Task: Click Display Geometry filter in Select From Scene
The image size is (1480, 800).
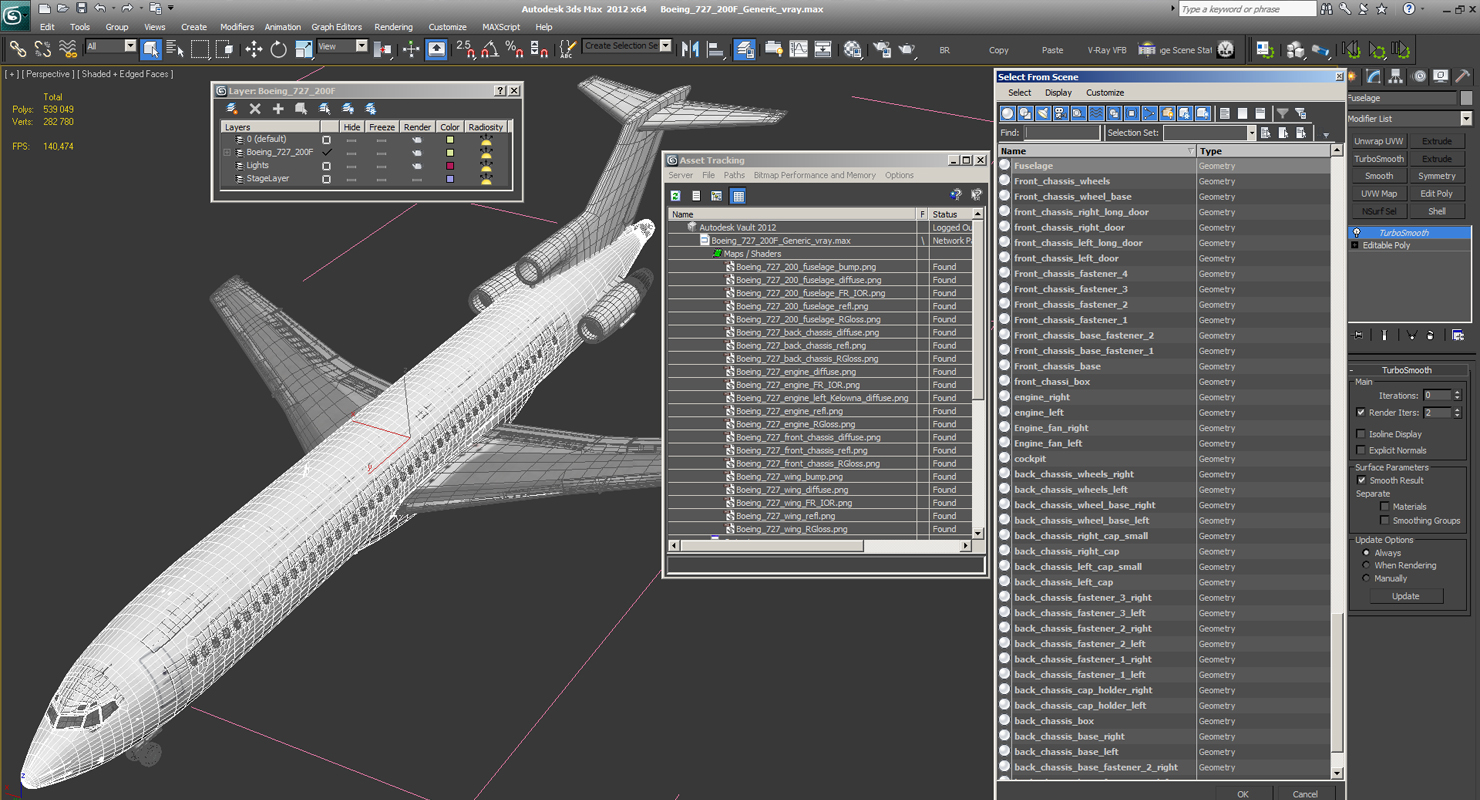Action: [x=1008, y=113]
